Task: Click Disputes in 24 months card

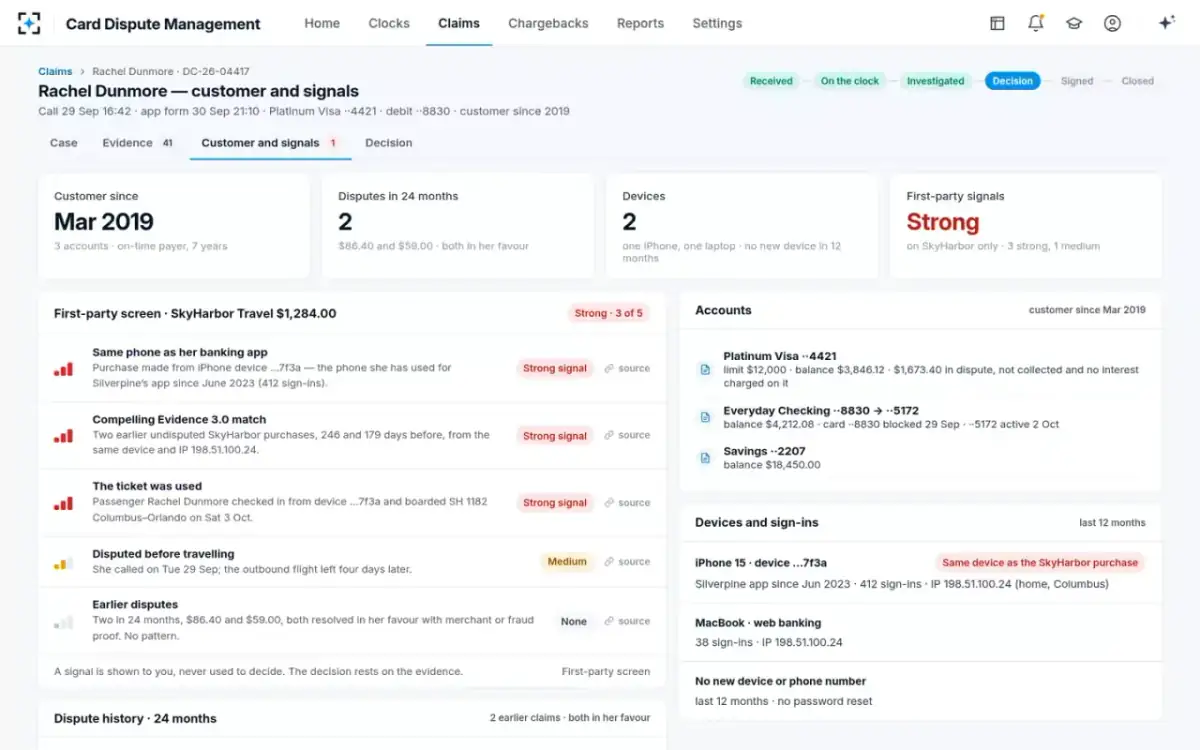Action: (x=458, y=226)
